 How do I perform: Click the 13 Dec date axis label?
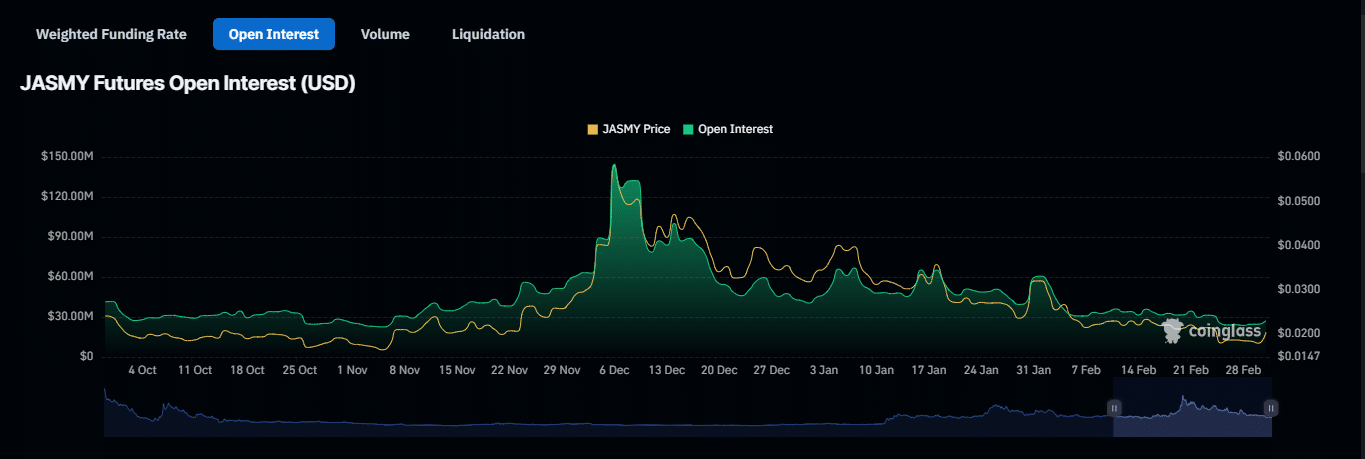pos(666,370)
